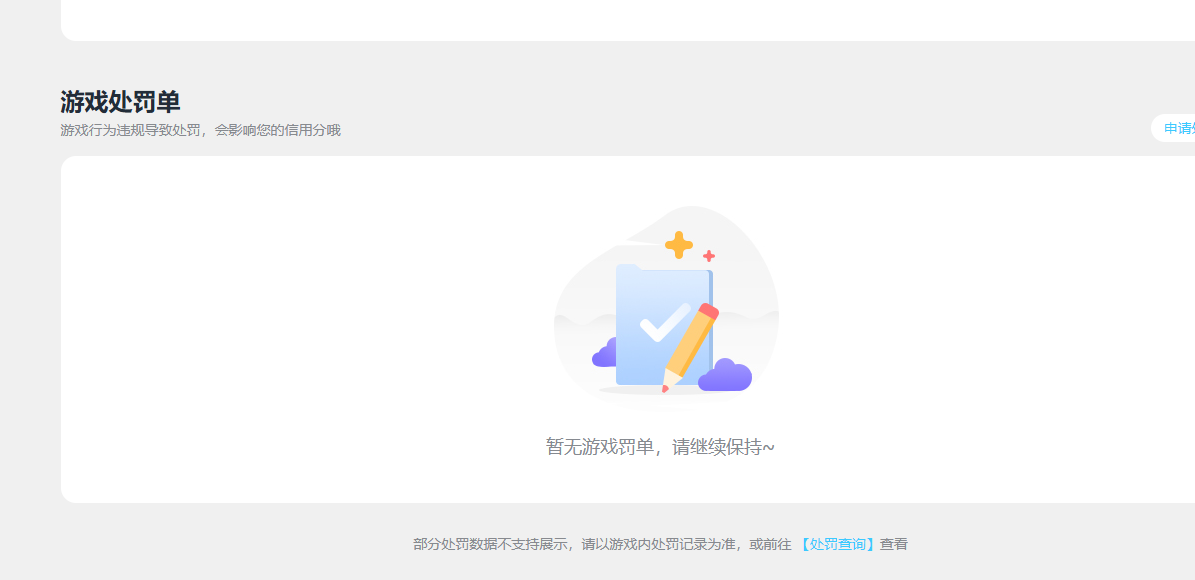Click the 申请 button beside the penalty heading
Viewport: 1195px width, 580px height.
[1174, 129]
